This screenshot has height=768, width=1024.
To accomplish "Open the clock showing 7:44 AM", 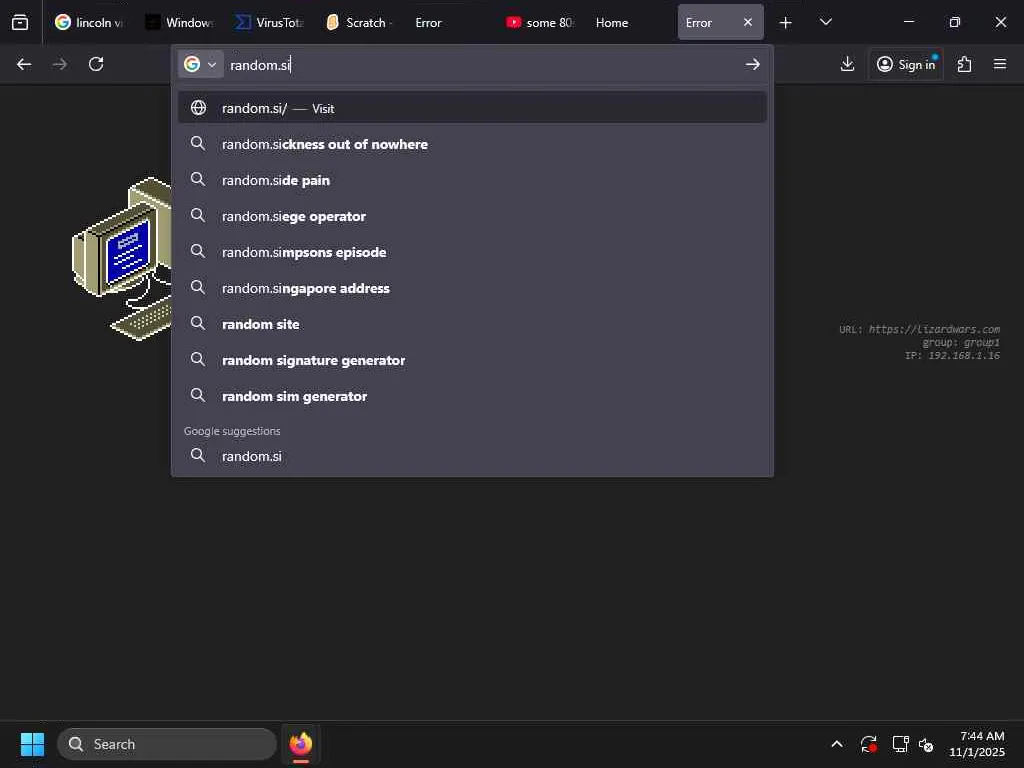I will pos(977,744).
